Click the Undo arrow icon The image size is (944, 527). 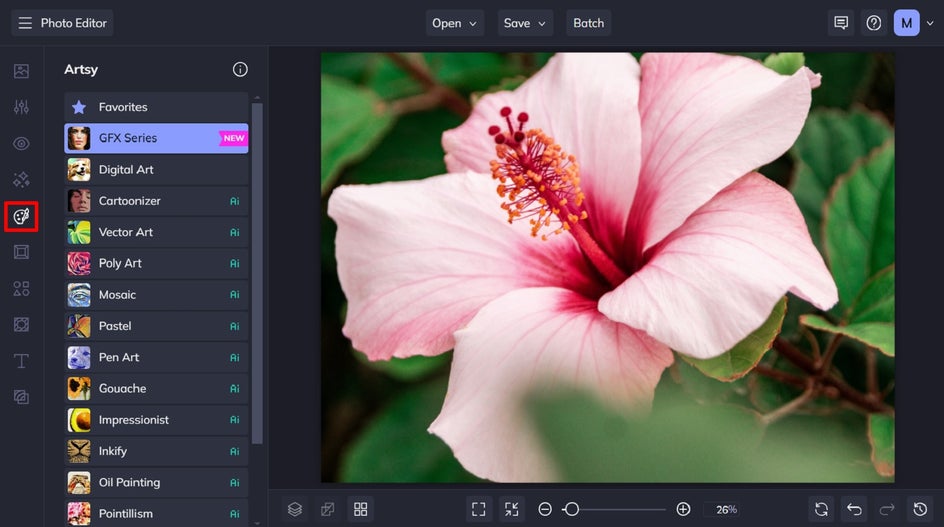853,509
